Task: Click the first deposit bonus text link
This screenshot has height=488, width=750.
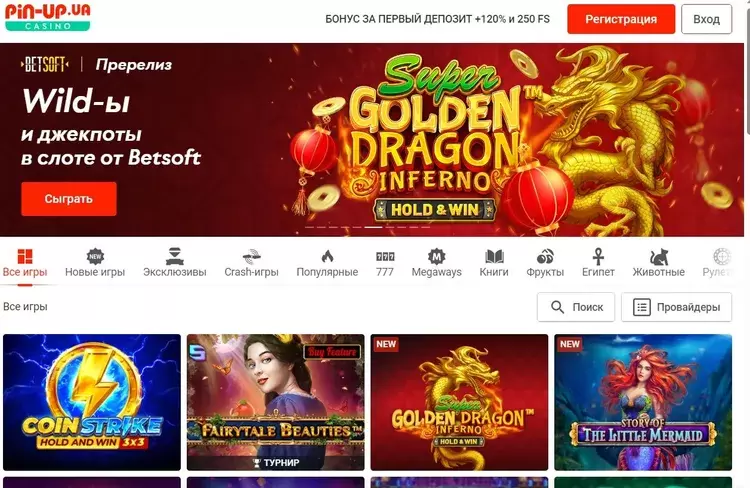Action: click(x=437, y=19)
